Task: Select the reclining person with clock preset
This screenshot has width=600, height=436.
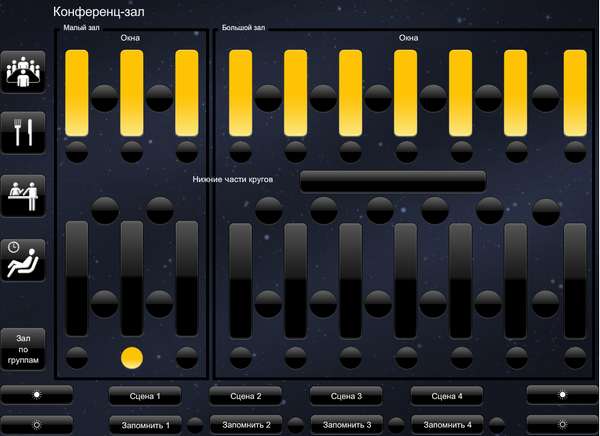Action: (x=23, y=260)
